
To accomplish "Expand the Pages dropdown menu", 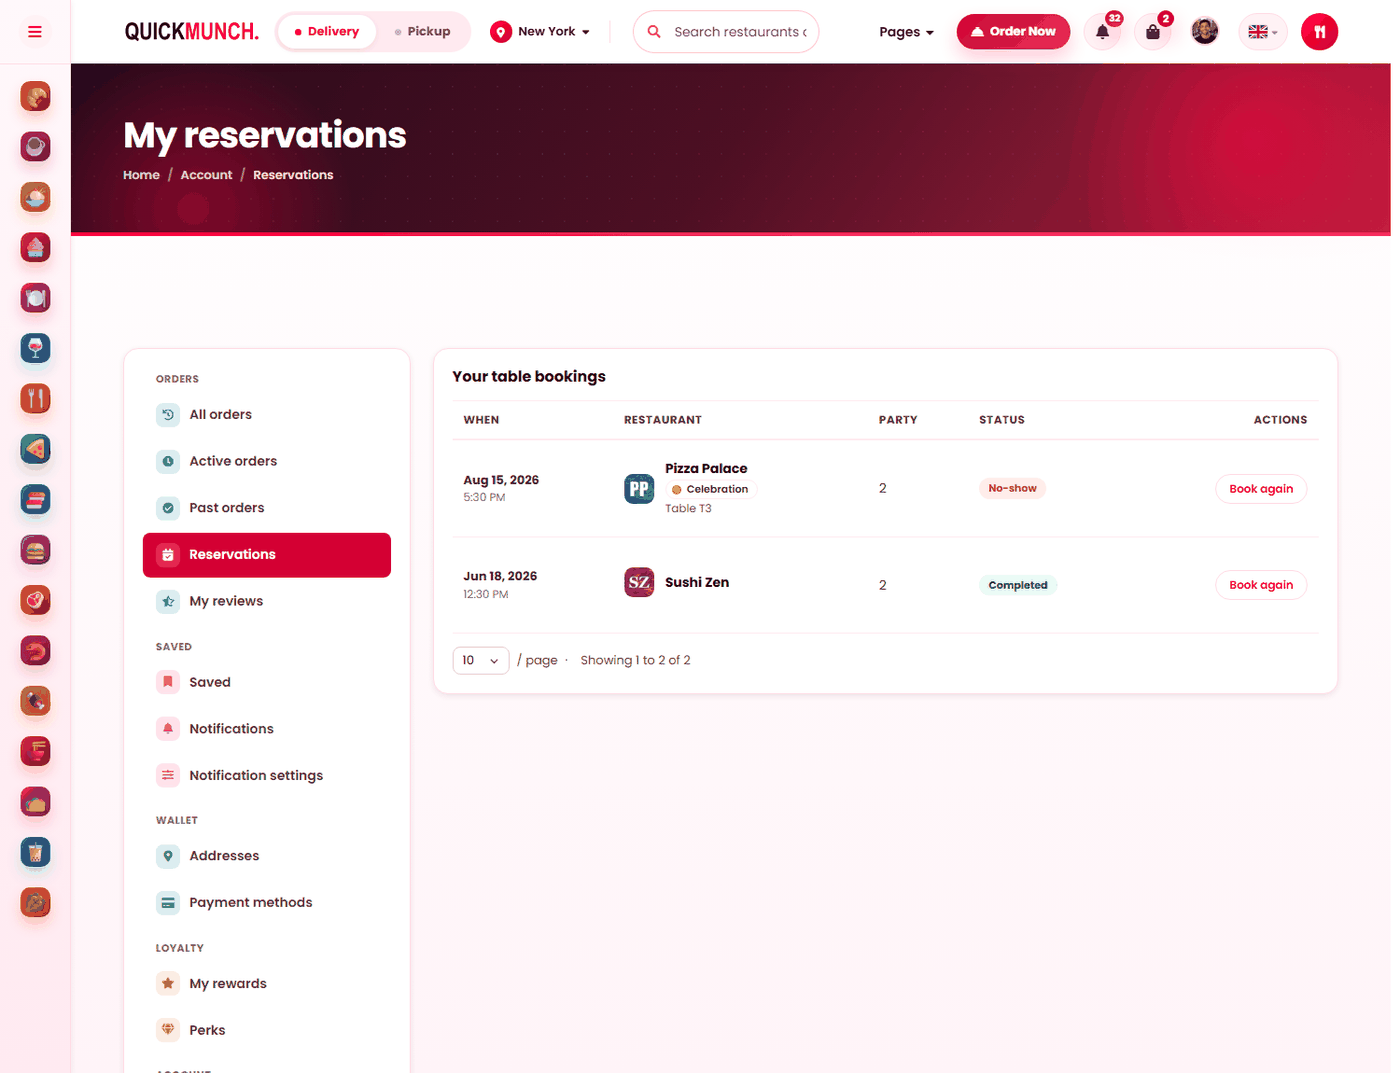I will tap(906, 32).
